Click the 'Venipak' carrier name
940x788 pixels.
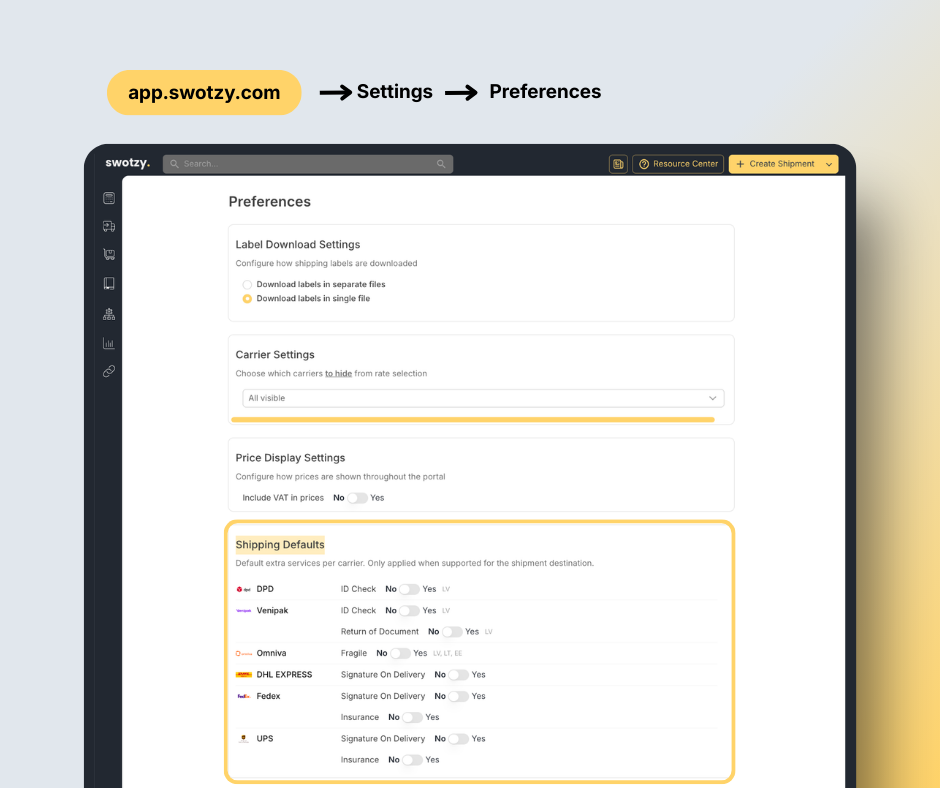click(x=272, y=610)
